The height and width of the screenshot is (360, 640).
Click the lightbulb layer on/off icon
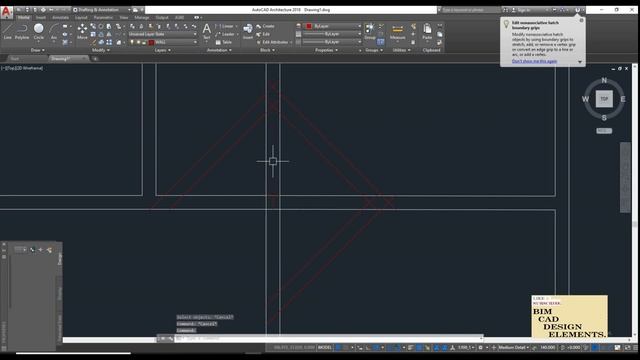tap(131, 42)
